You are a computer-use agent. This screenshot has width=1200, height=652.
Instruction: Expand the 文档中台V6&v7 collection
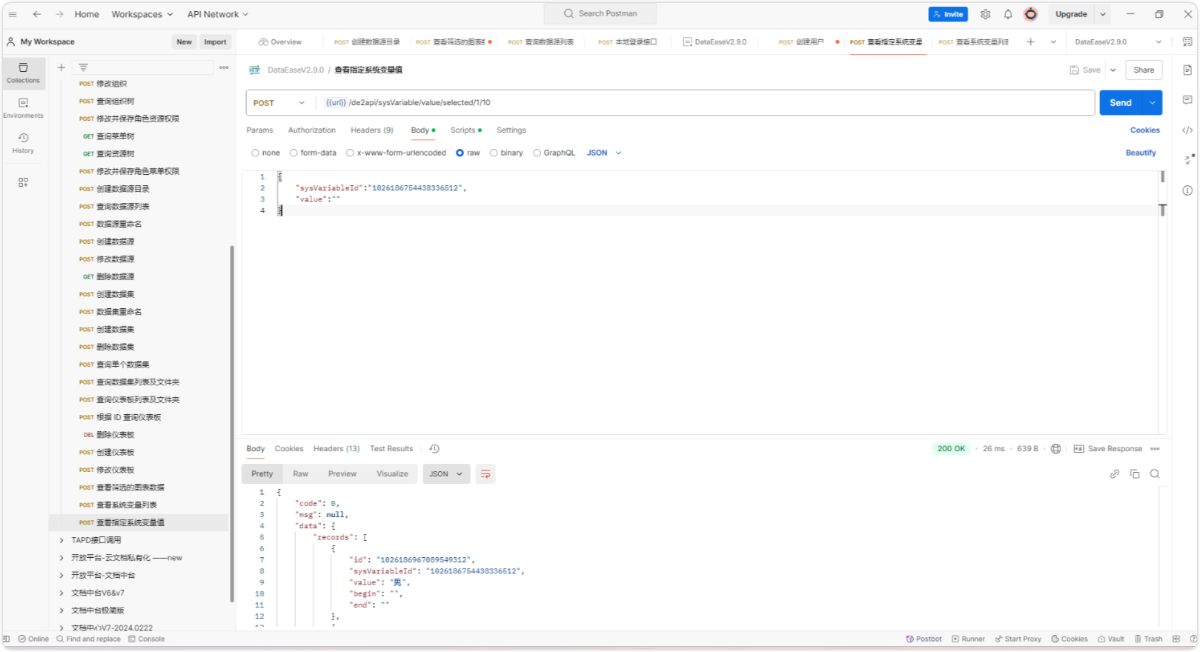pos(62,593)
